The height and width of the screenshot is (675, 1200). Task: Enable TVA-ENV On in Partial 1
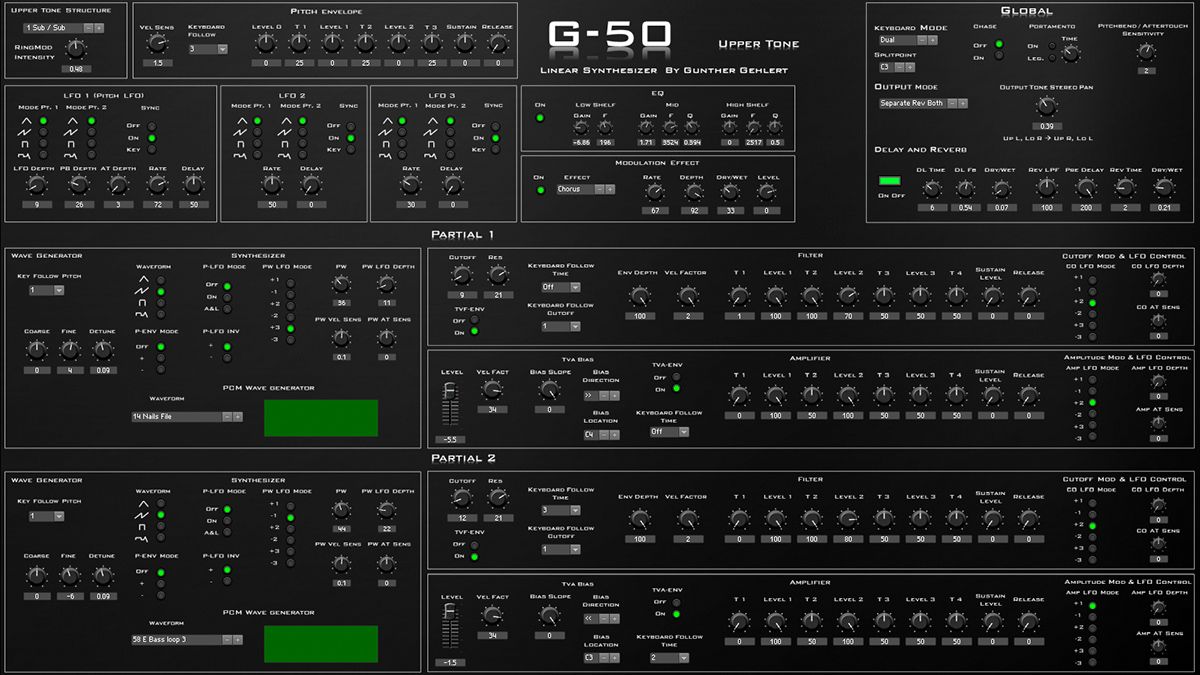click(x=676, y=388)
